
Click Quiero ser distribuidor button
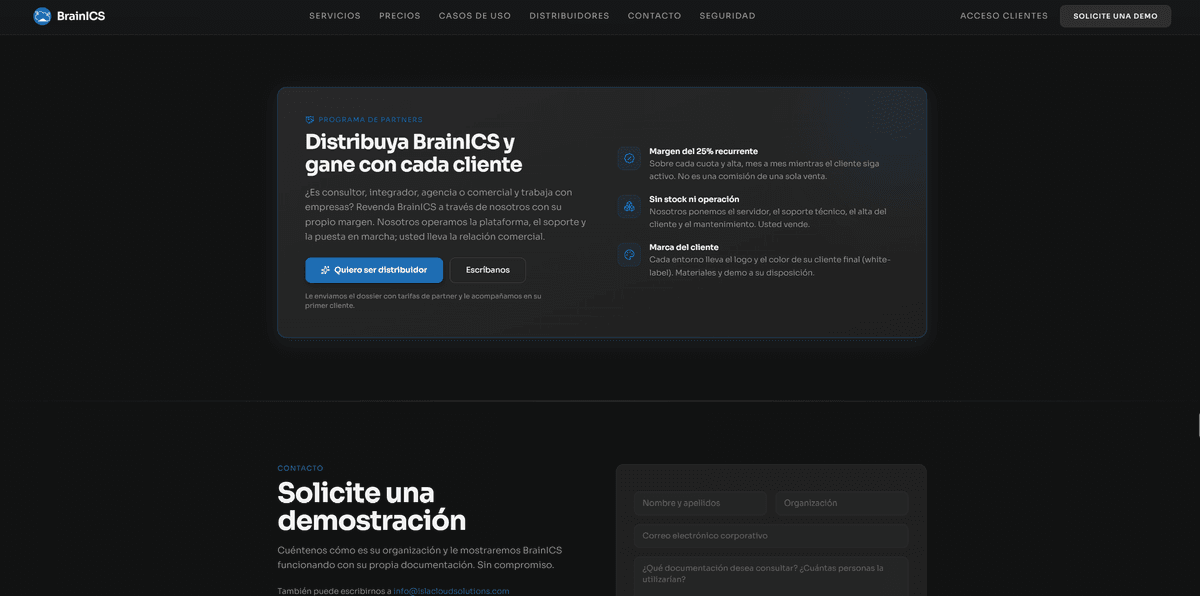coord(374,270)
